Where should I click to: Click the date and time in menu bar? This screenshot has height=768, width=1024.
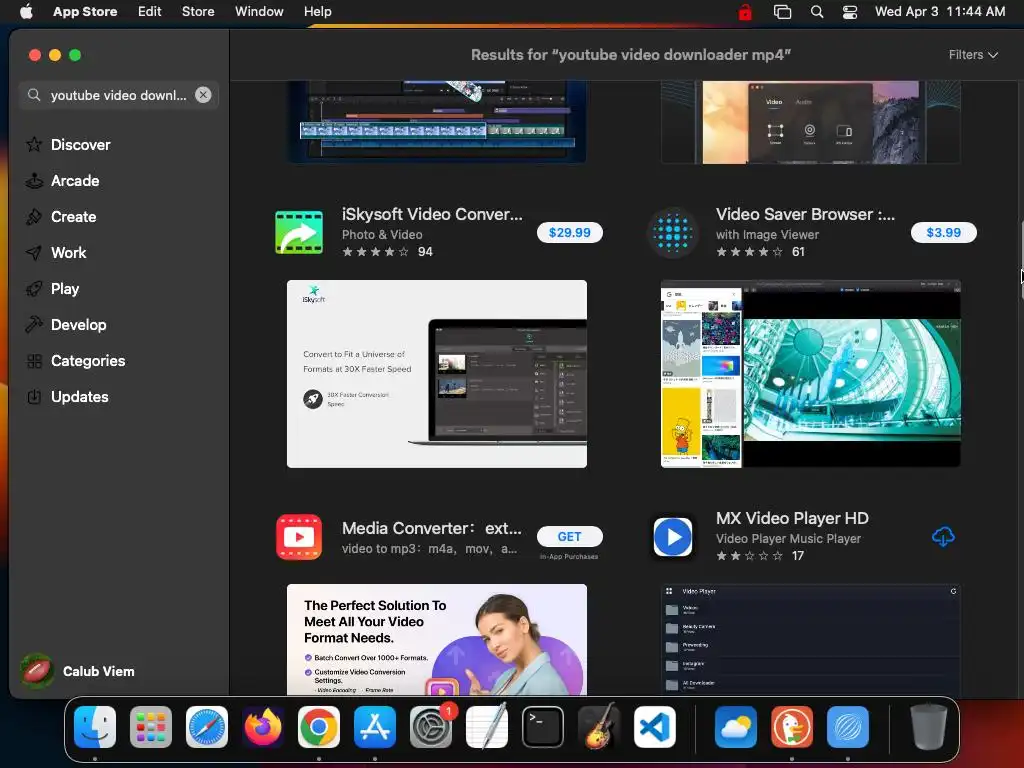[939, 11]
